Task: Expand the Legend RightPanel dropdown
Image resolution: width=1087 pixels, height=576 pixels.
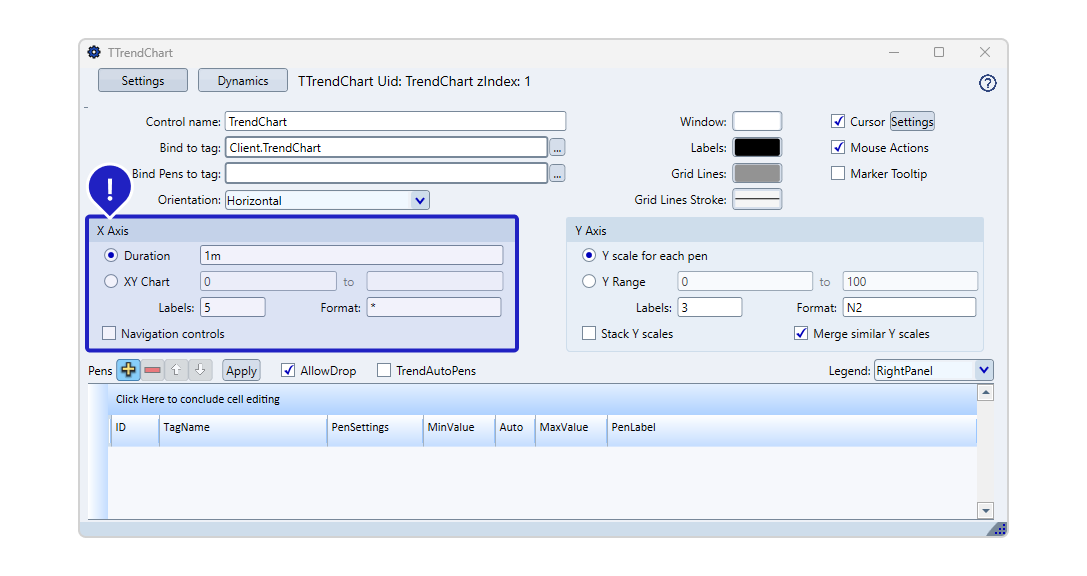Action: [x=983, y=371]
